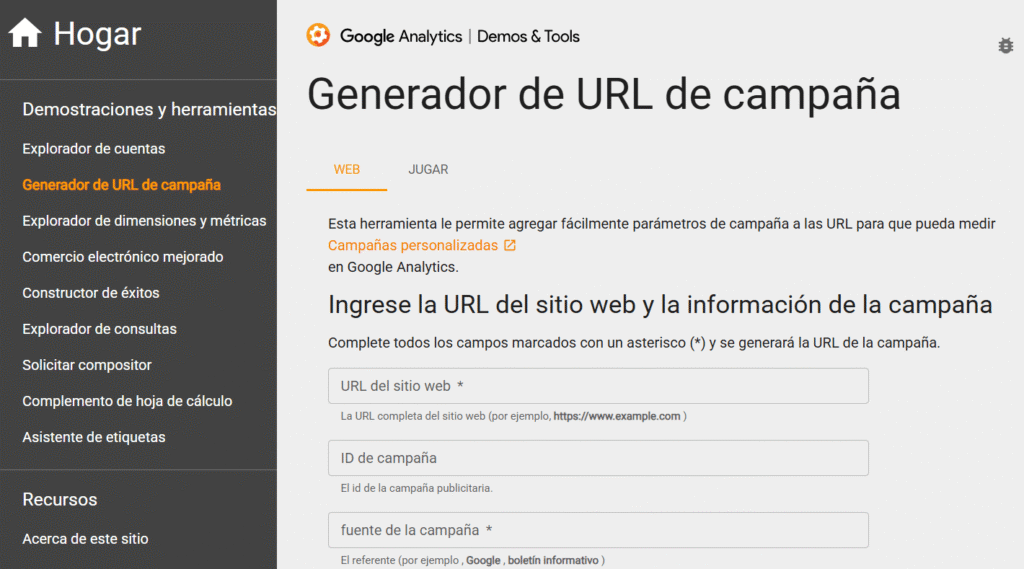Image resolution: width=1024 pixels, height=569 pixels.
Task: Click the 'boletín informativo' example text
Action: click(x=553, y=560)
